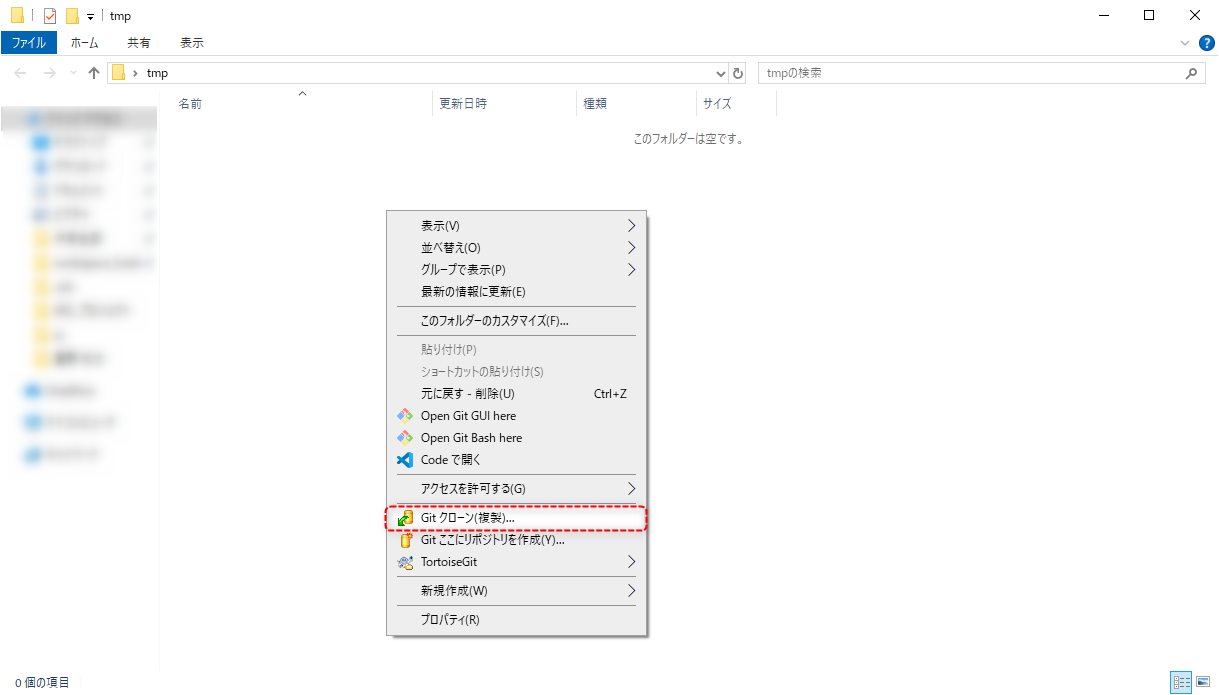
Task: Expand TortoiseGit submenu arrow
Action: [x=631, y=562]
